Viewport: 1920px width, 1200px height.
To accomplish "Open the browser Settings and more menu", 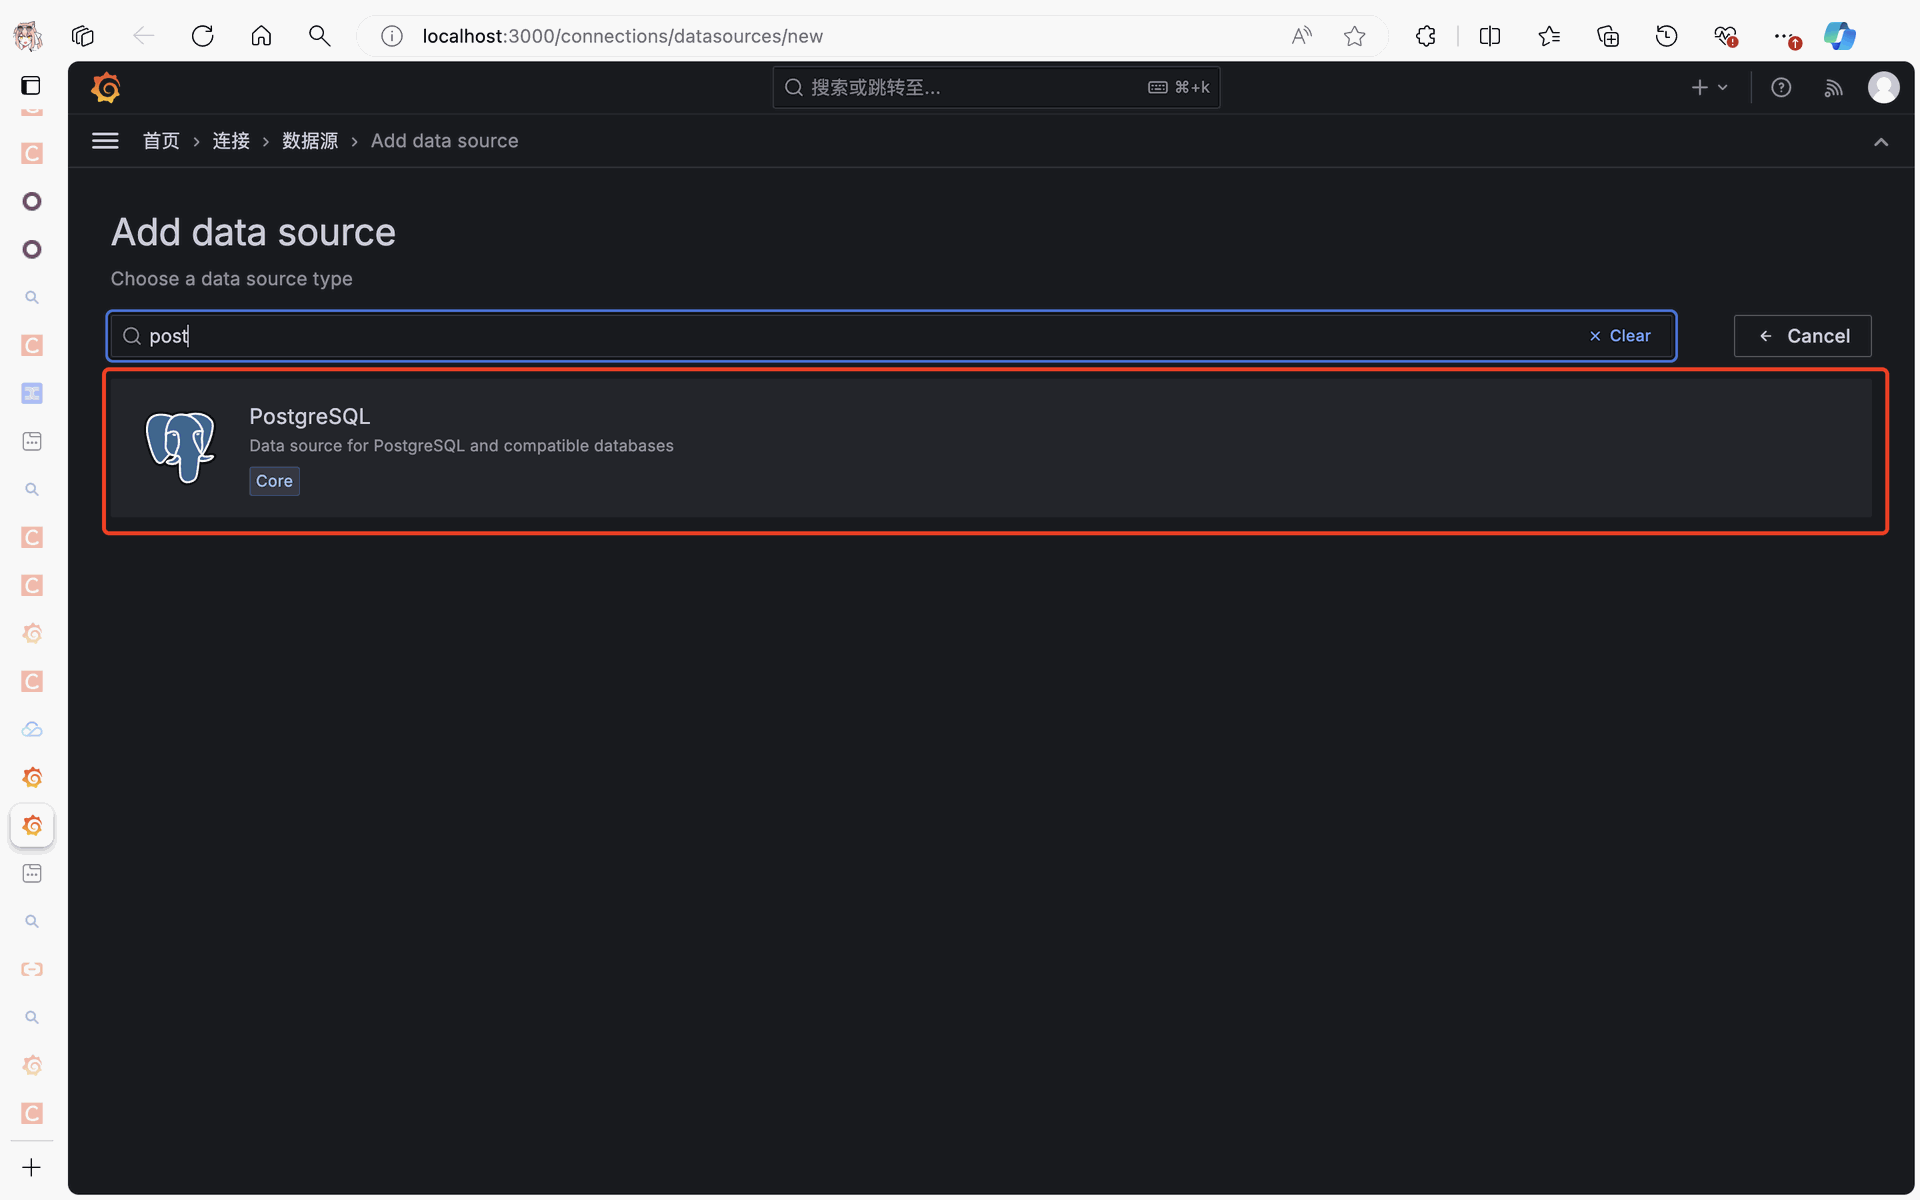I will (1785, 36).
